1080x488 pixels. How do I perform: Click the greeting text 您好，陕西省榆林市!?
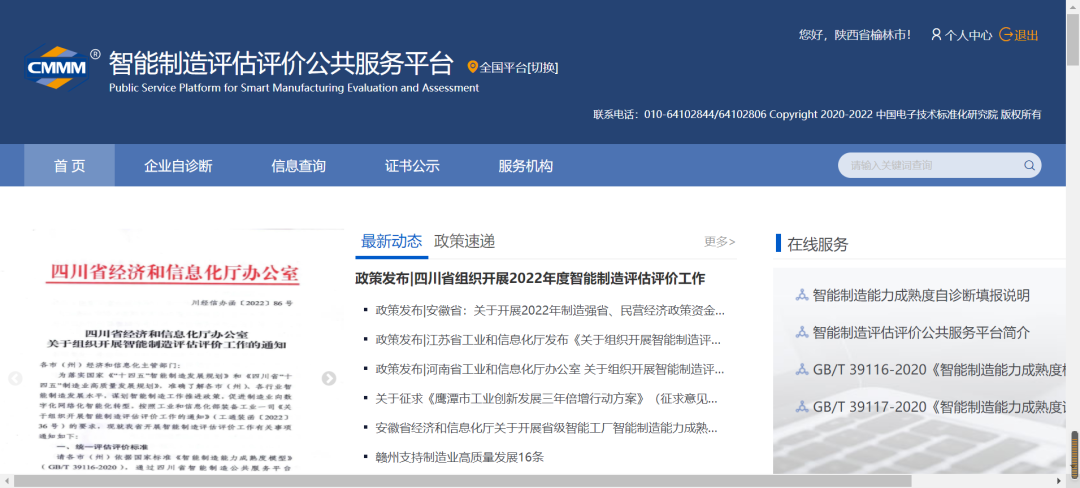tap(855, 35)
